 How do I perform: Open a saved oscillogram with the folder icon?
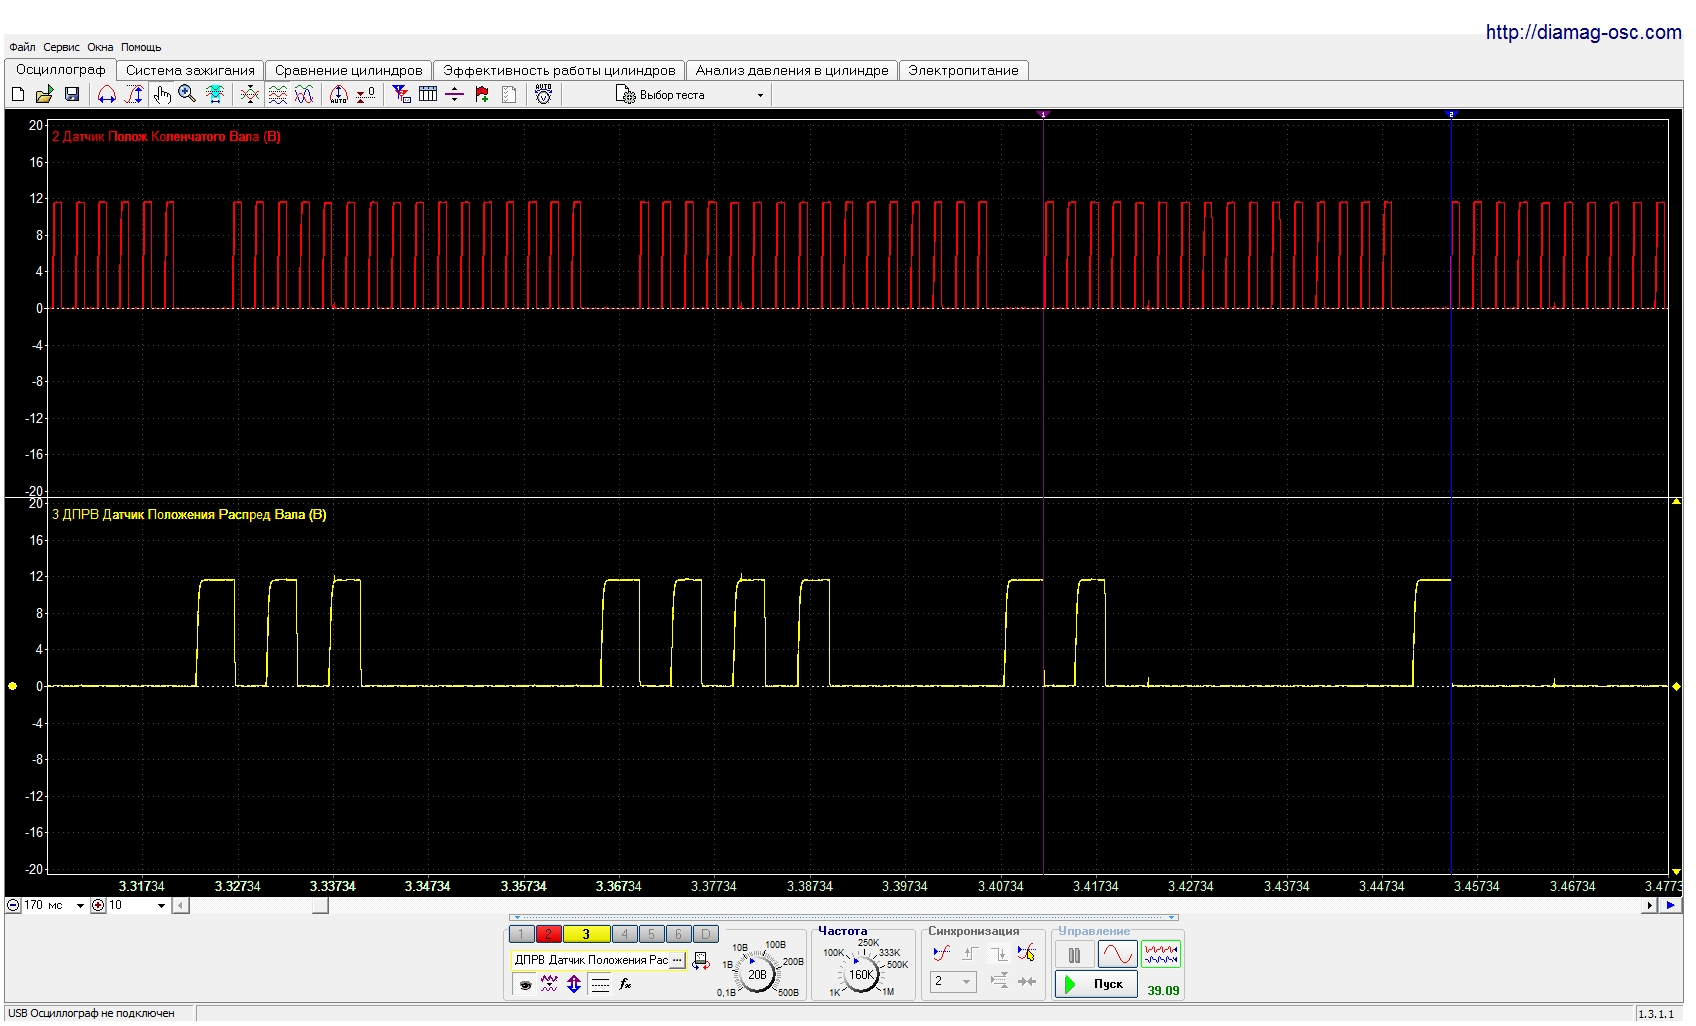coord(44,94)
